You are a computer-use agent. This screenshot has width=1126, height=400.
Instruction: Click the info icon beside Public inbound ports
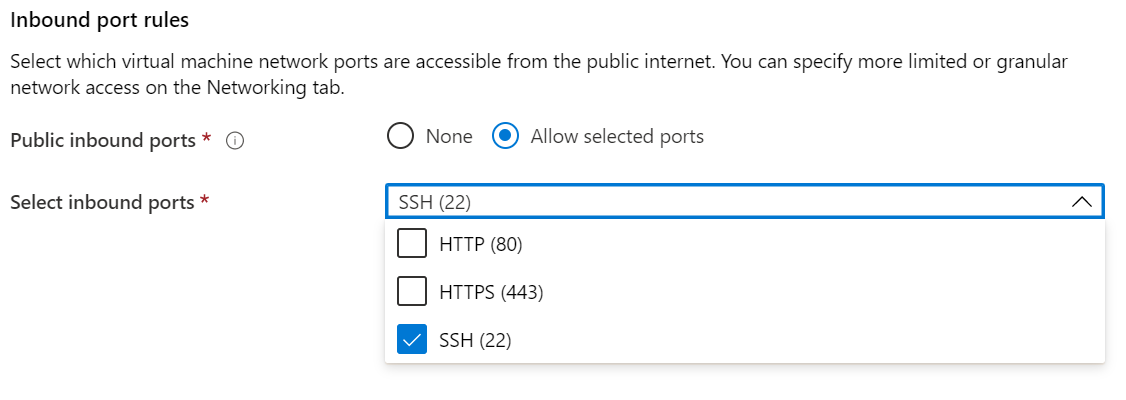(235, 141)
